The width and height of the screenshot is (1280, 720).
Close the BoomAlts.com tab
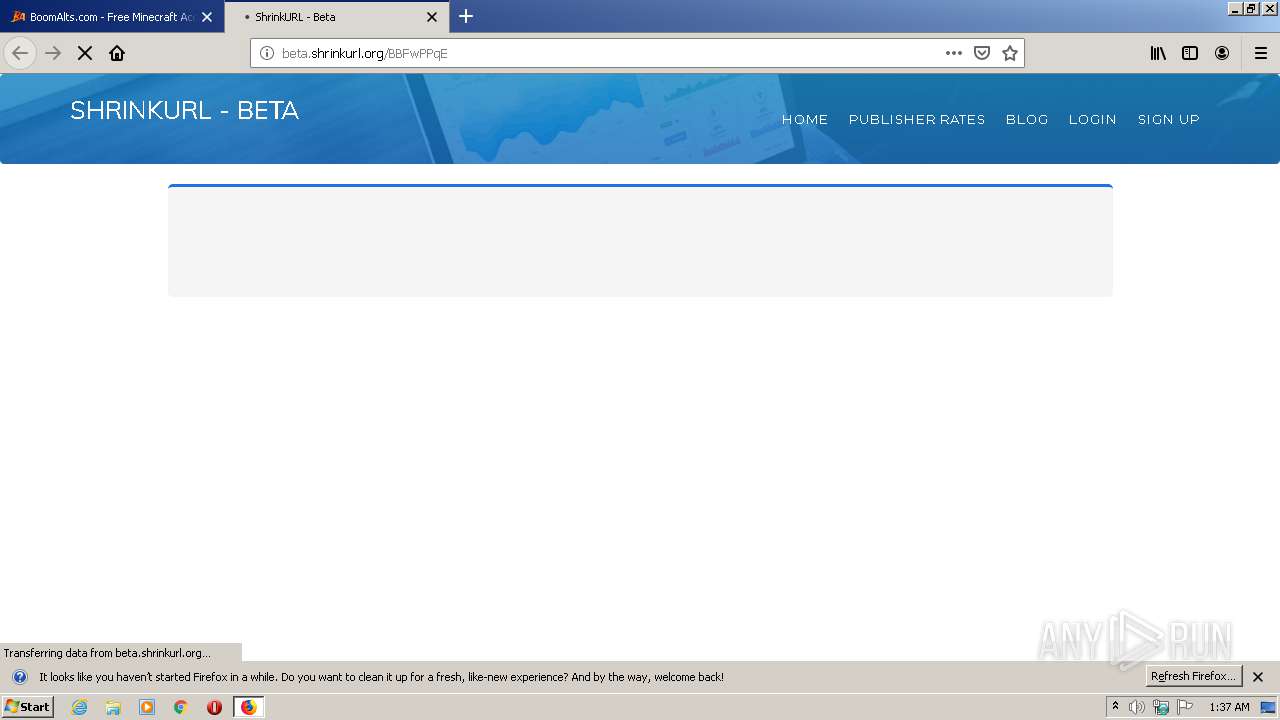[207, 17]
